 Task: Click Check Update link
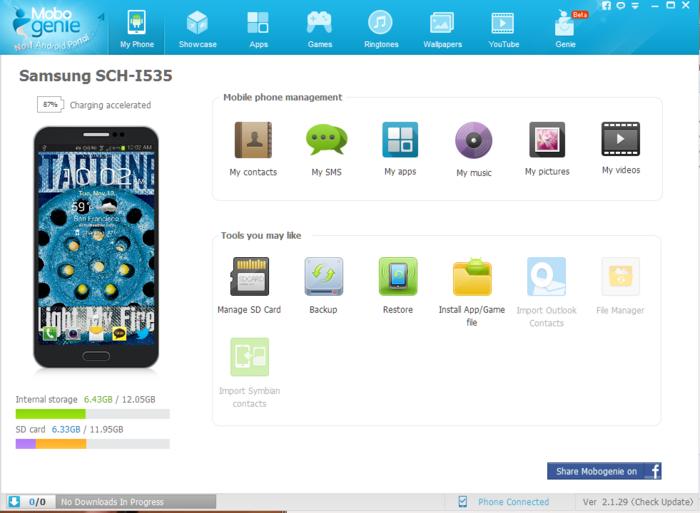[662, 502]
